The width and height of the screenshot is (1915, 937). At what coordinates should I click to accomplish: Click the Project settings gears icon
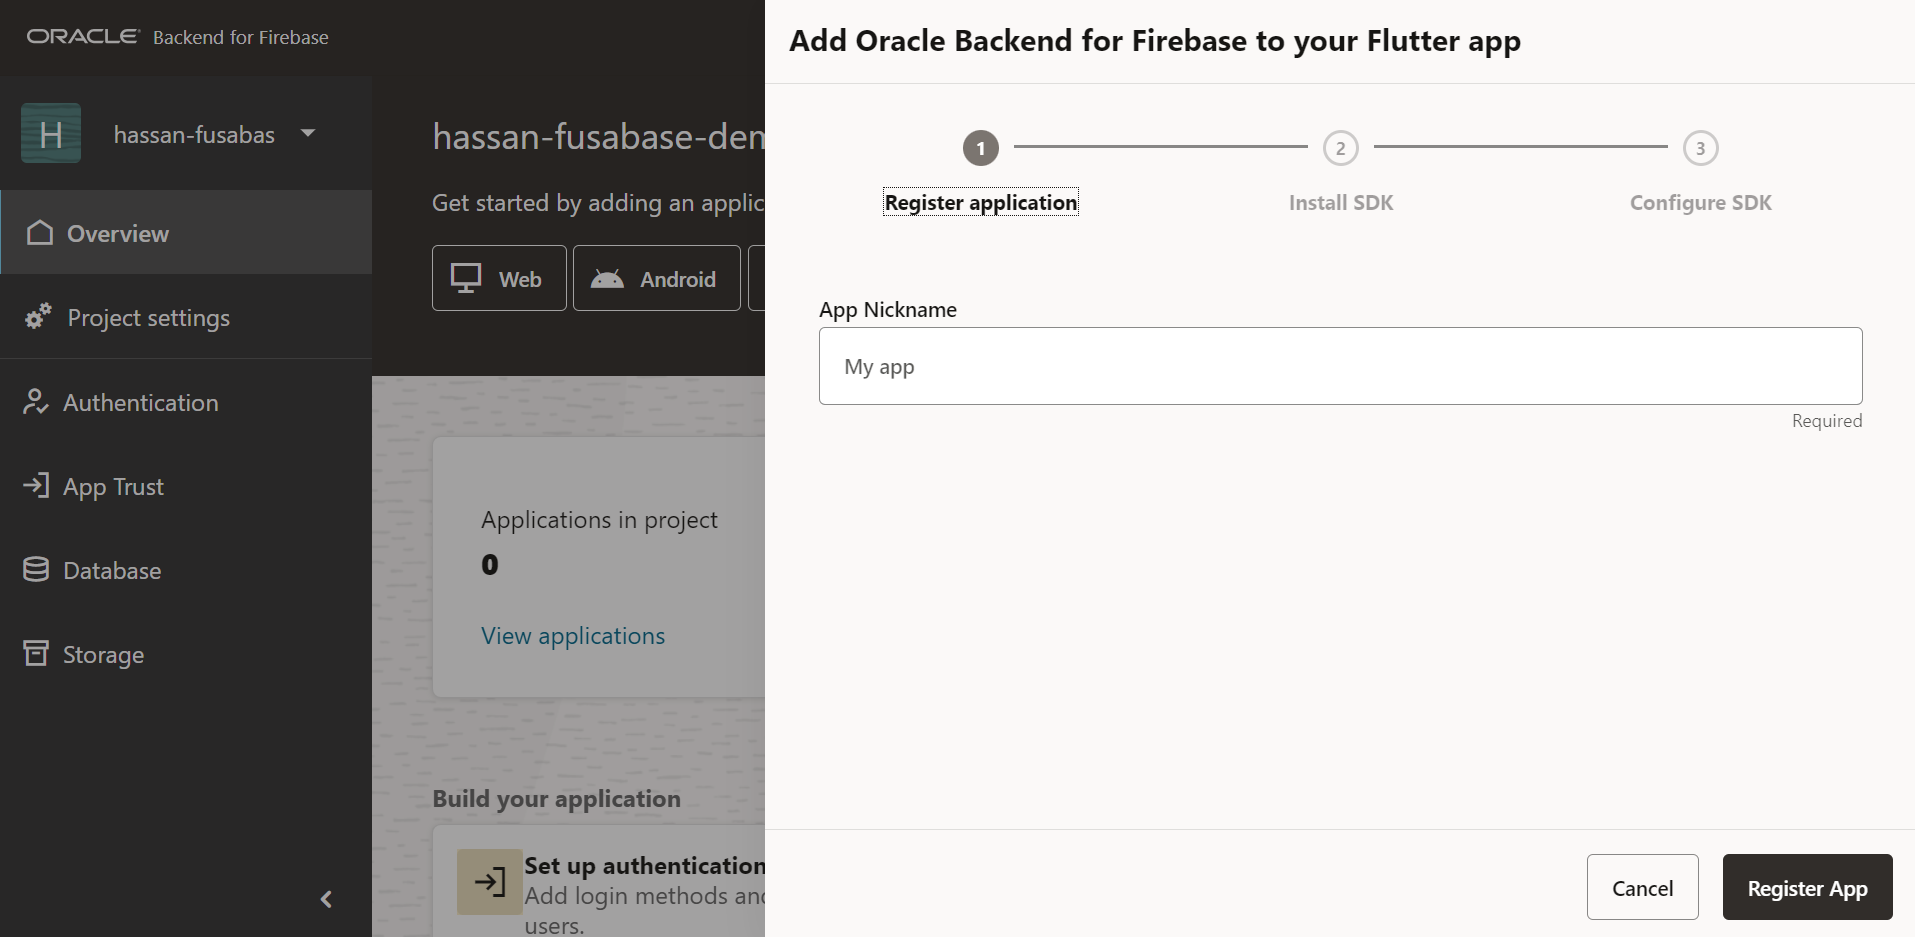click(x=38, y=316)
